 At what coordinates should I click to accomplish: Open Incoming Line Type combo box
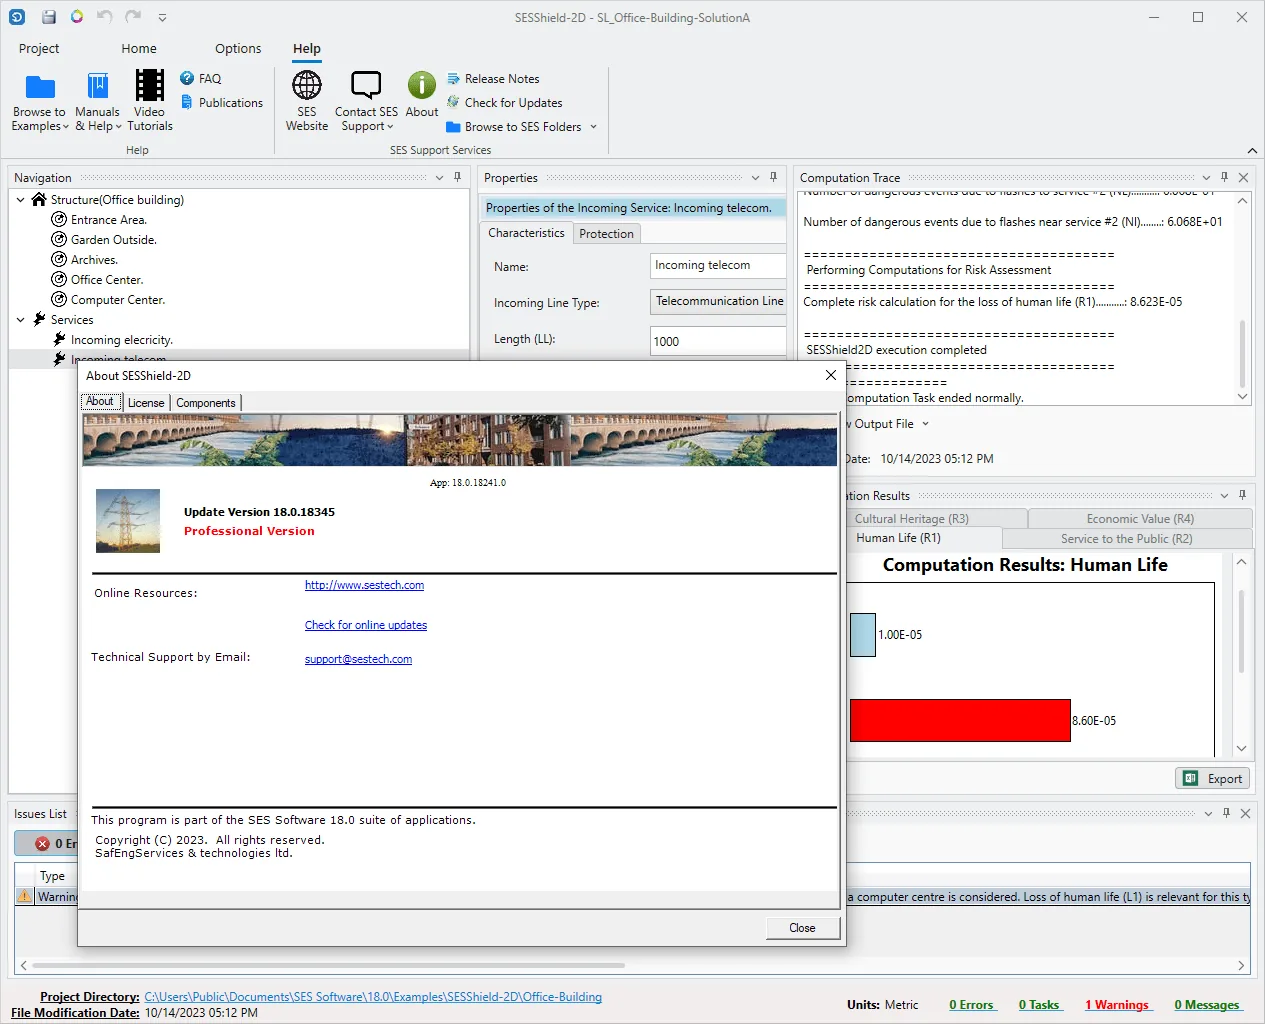pos(718,301)
